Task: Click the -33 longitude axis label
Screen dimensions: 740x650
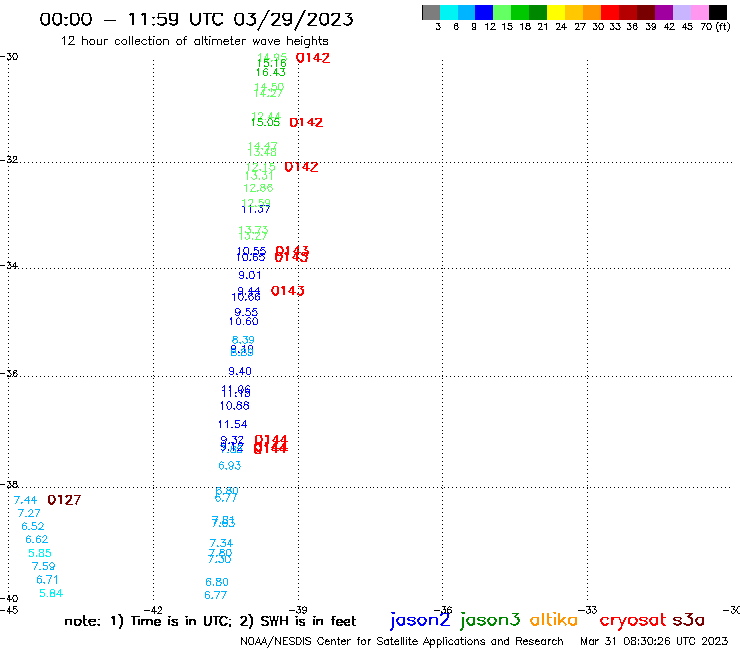Action: (588, 610)
